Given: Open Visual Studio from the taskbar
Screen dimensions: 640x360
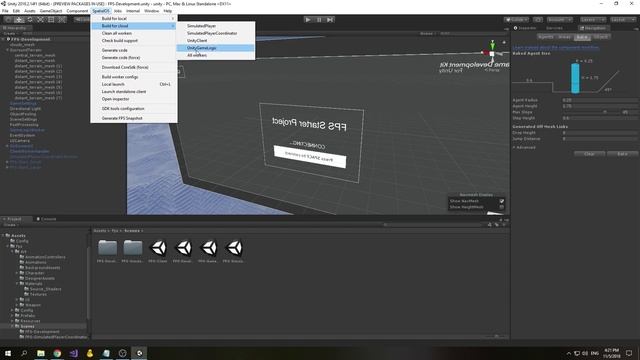Looking at the screenshot, I should point(73,353).
